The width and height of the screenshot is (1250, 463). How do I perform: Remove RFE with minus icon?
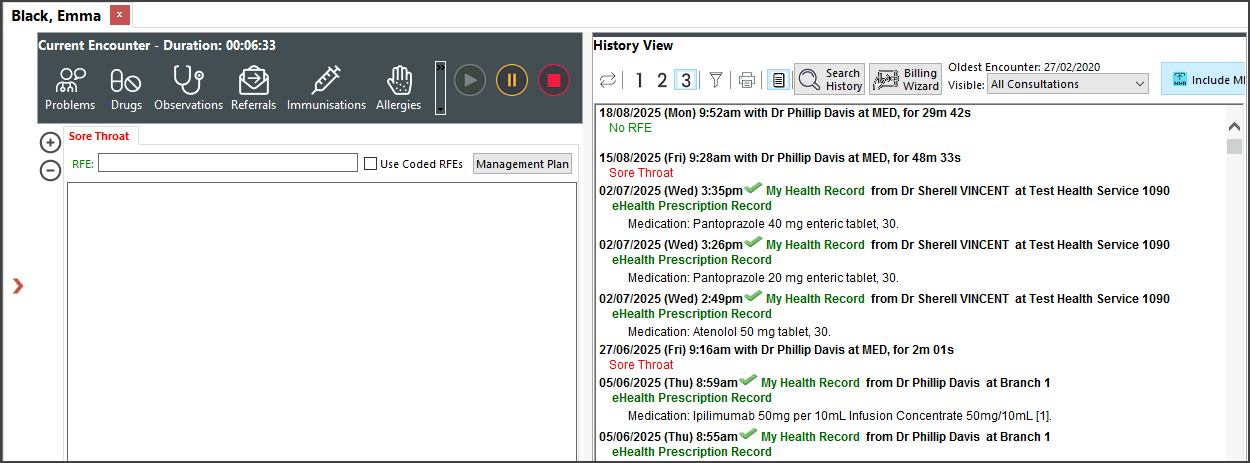click(x=50, y=170)
